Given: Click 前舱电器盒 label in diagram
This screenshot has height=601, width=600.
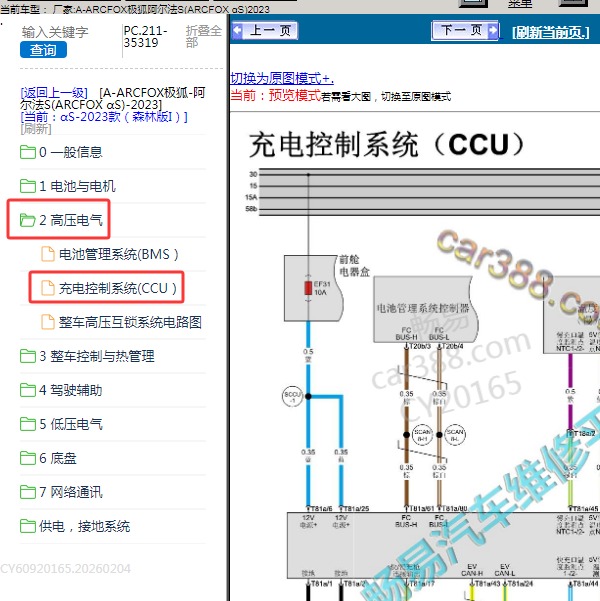Looking at the screenshot, I should tap(354, 266).
